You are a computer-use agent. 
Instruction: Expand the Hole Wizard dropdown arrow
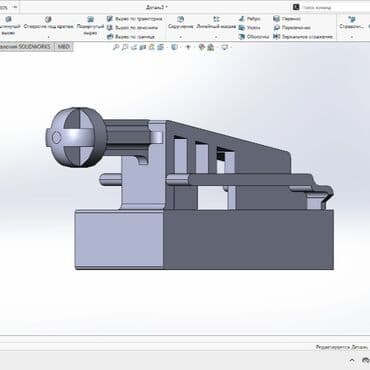coord(49,37)
